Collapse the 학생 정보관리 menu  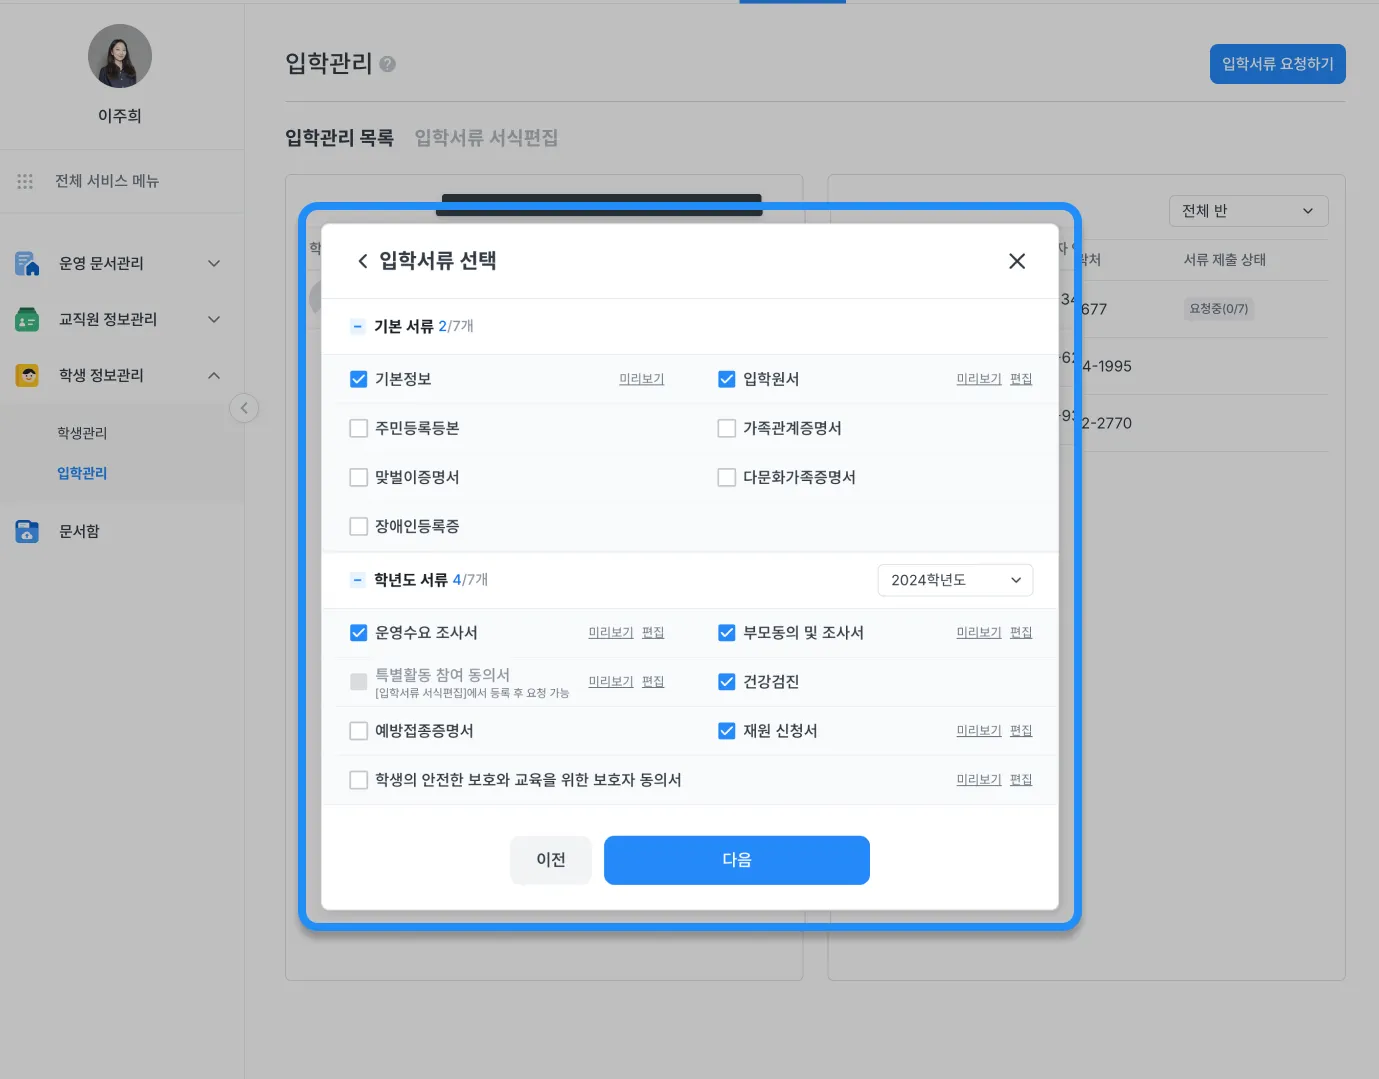214,375
